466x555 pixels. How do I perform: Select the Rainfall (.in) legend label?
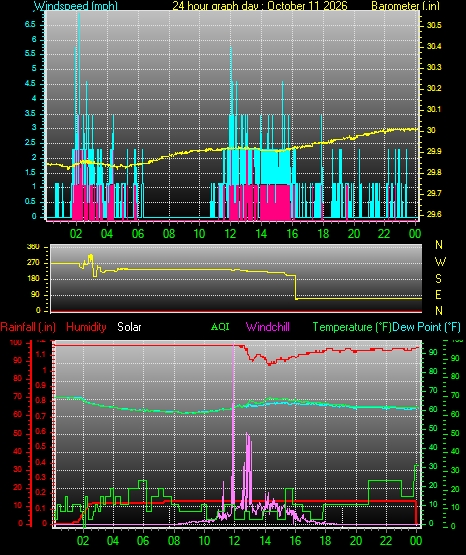[x=28, y=327]
